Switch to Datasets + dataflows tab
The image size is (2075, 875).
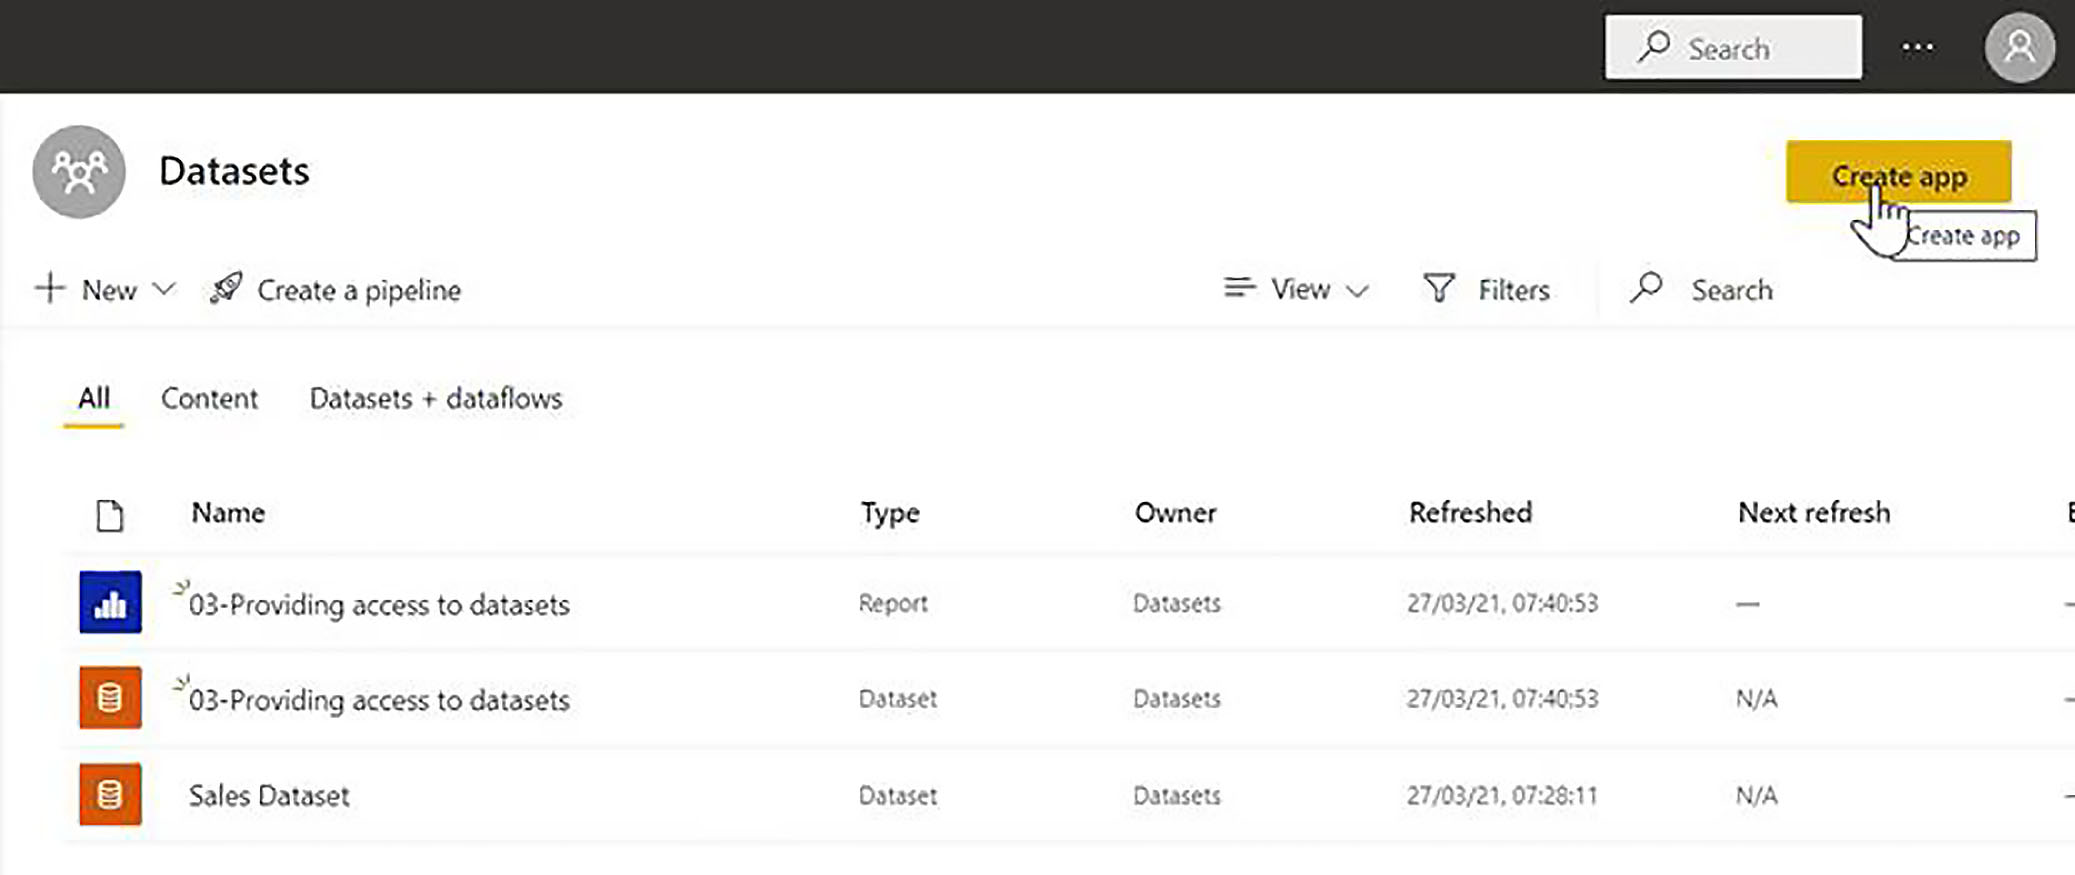[436, 398]
